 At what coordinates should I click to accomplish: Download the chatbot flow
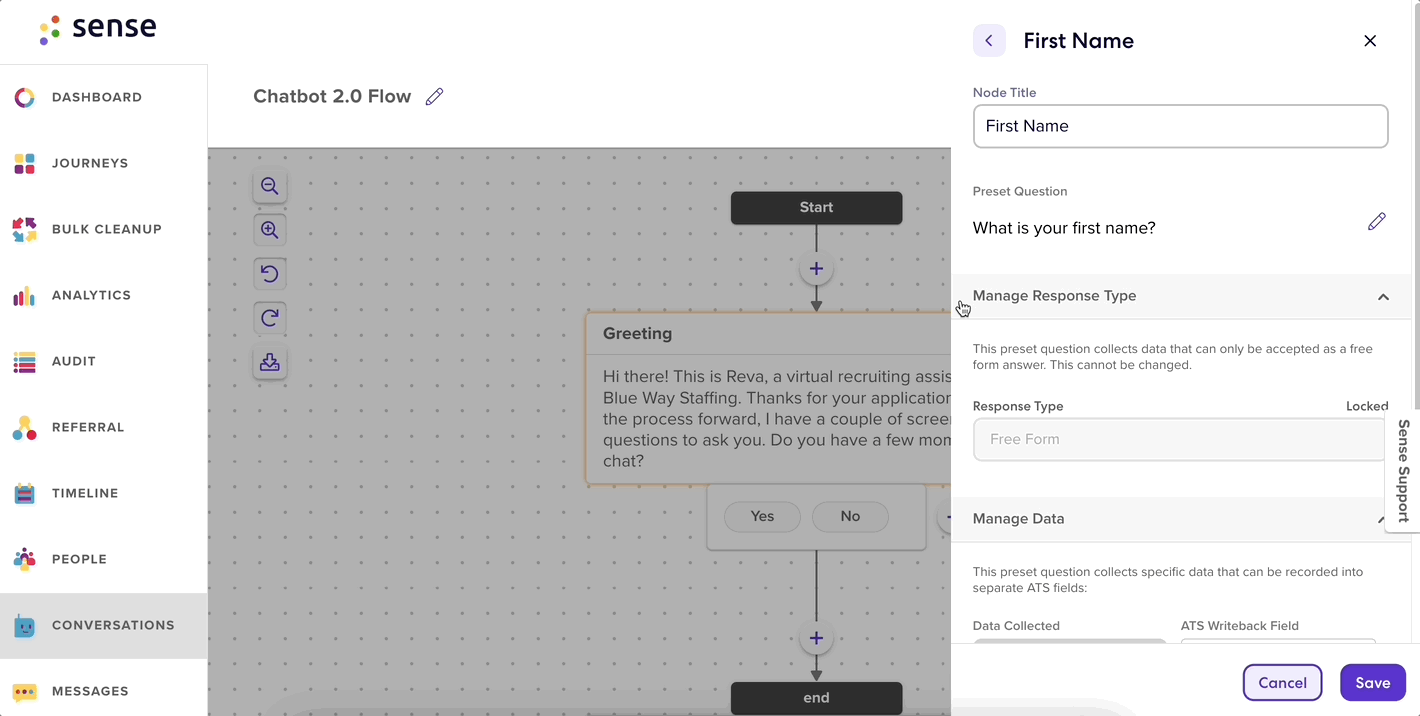(x=269, y=362)
